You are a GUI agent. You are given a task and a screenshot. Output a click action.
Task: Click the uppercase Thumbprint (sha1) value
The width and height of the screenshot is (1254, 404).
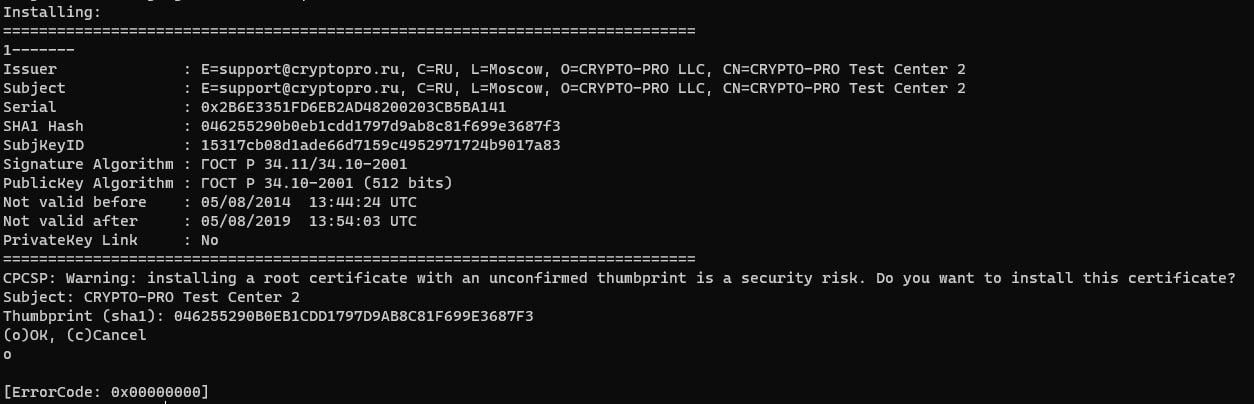point(353,316)
